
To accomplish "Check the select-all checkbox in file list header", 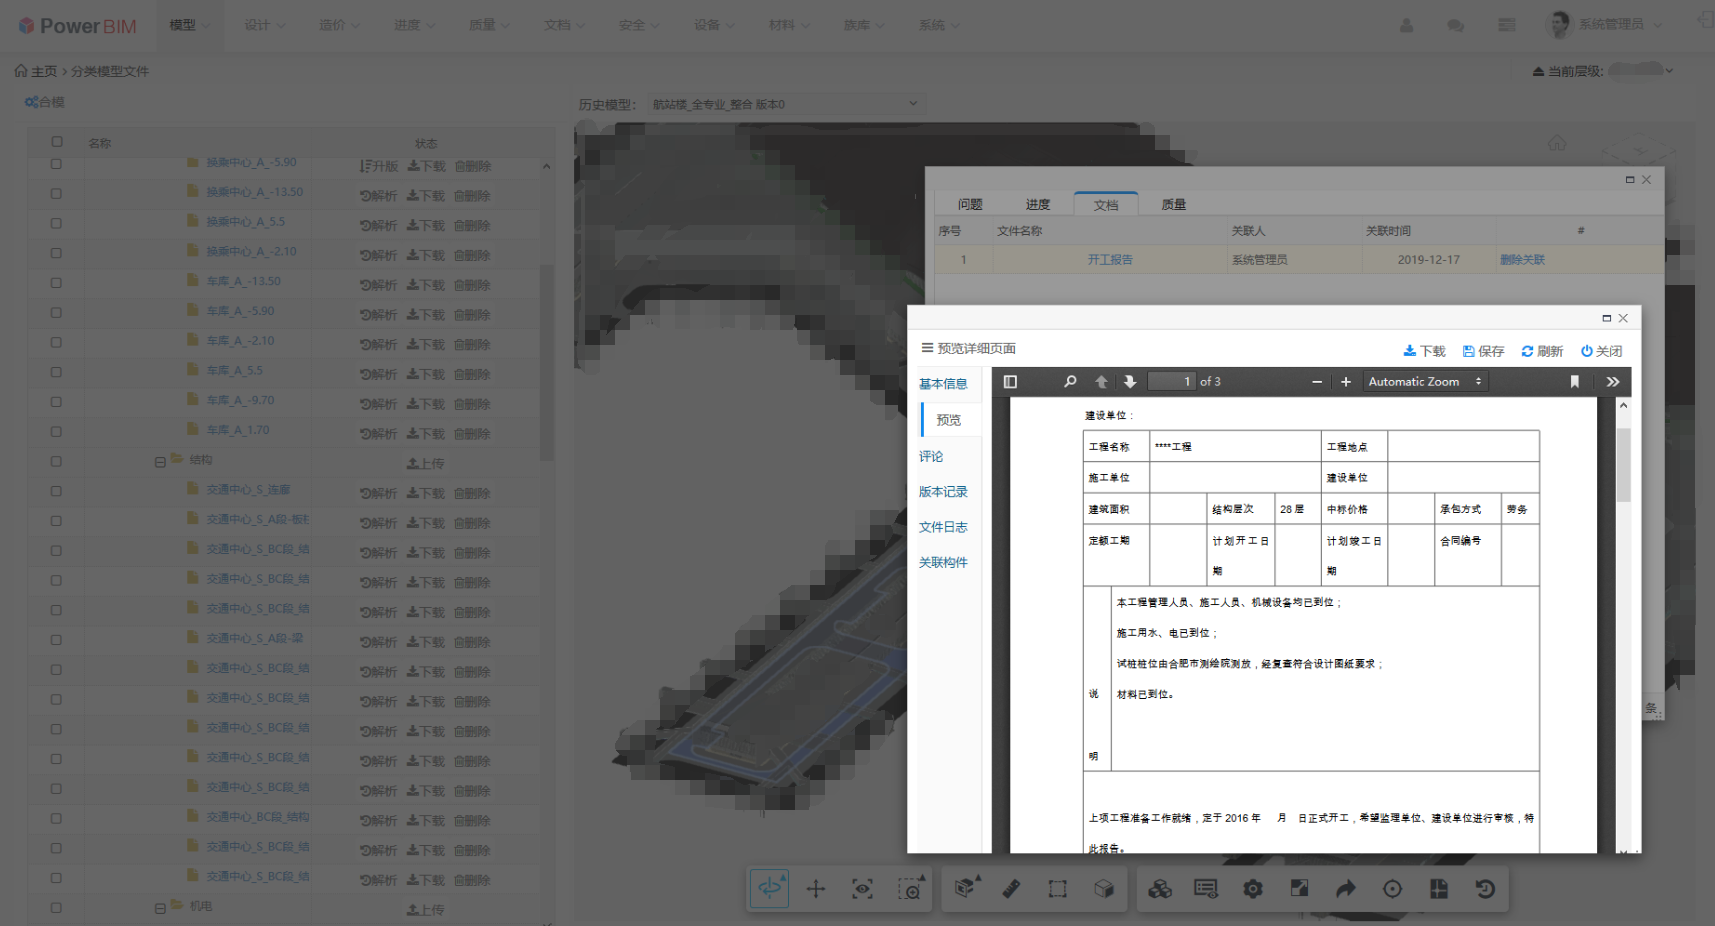I will pos(57,142).
